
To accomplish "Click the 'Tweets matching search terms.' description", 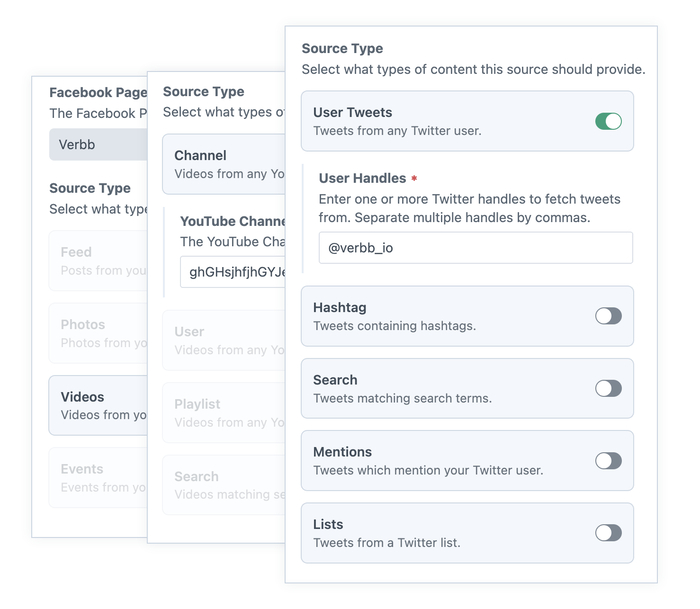I will click(402, 398).
